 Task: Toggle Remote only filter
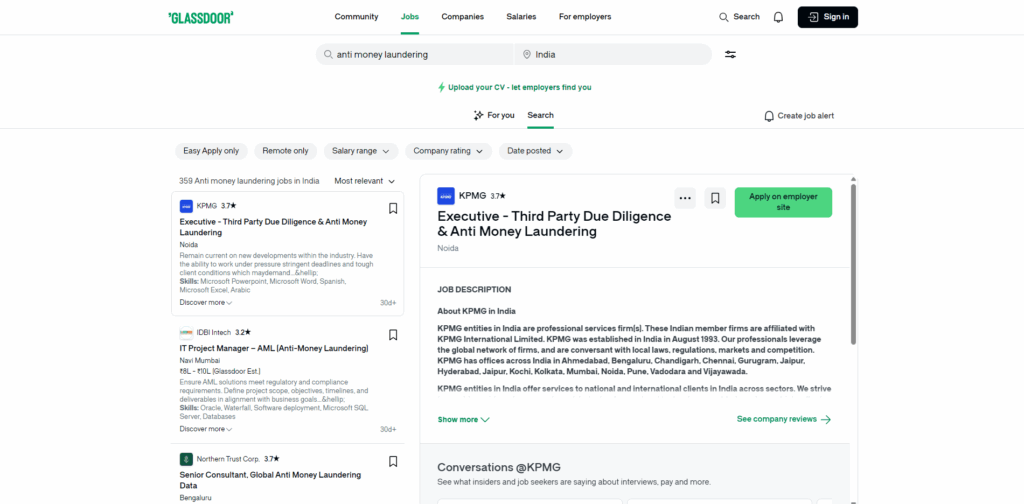point(285,151)
